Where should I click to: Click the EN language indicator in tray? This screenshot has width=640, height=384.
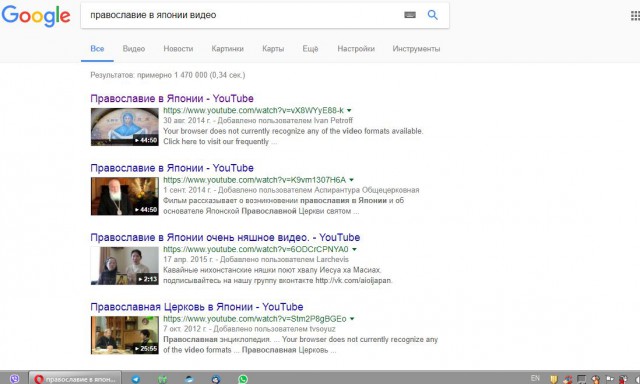click(x=535, y=378)
